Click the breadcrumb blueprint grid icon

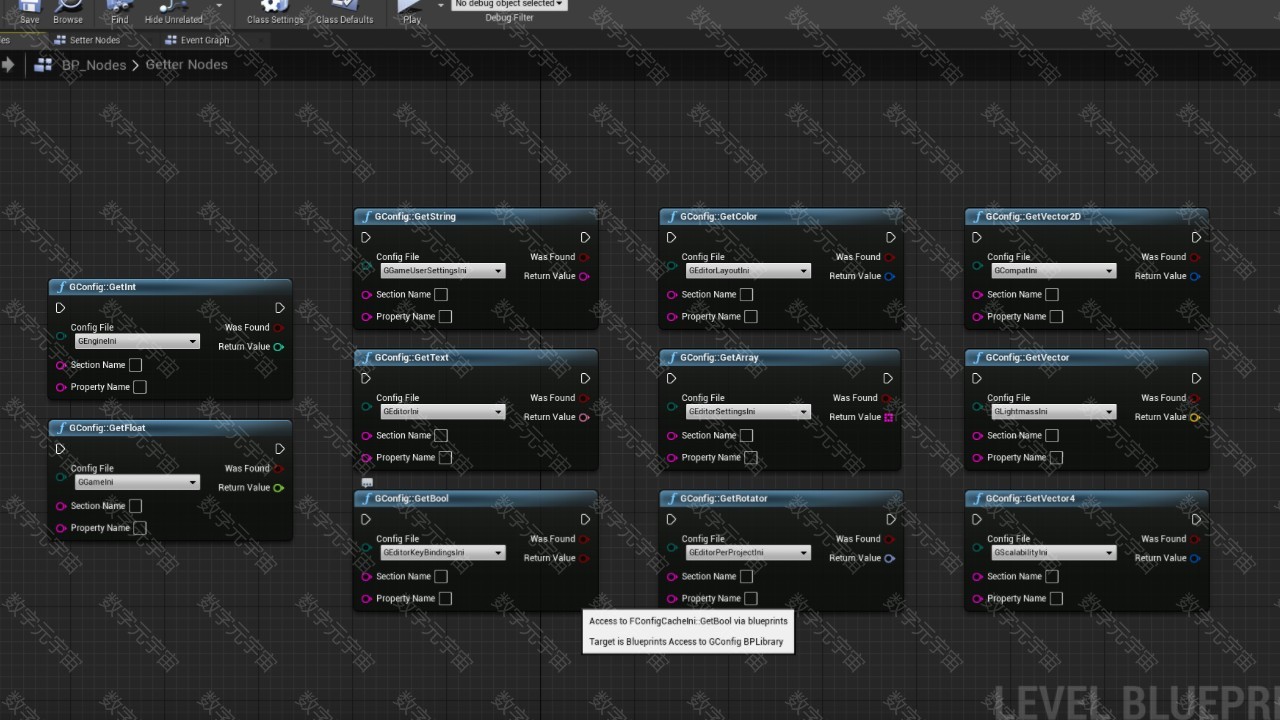coord(43,65)
